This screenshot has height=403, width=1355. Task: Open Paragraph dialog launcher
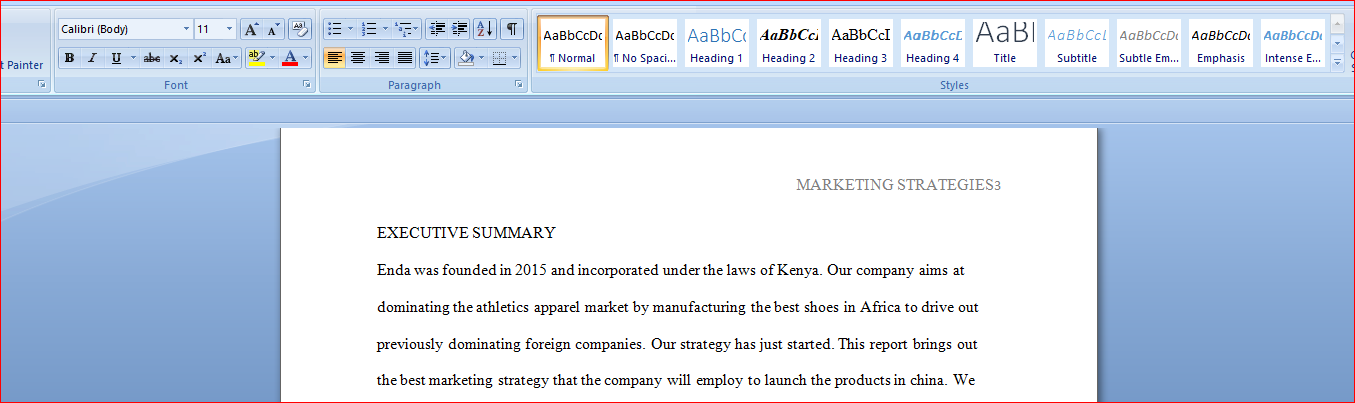coord(519,85)
